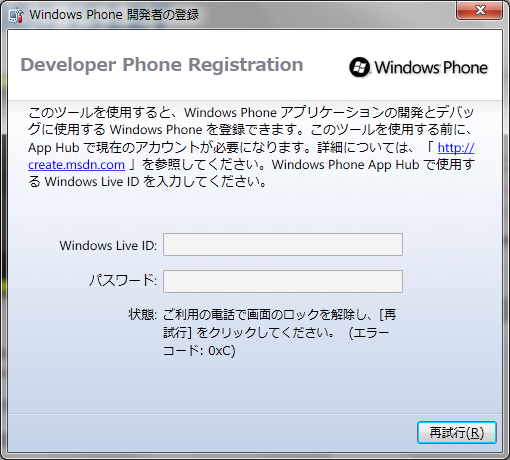This screenshot has height=460, width=510.
Task: Focus the Windows Live ID input field
Action: 283,245
